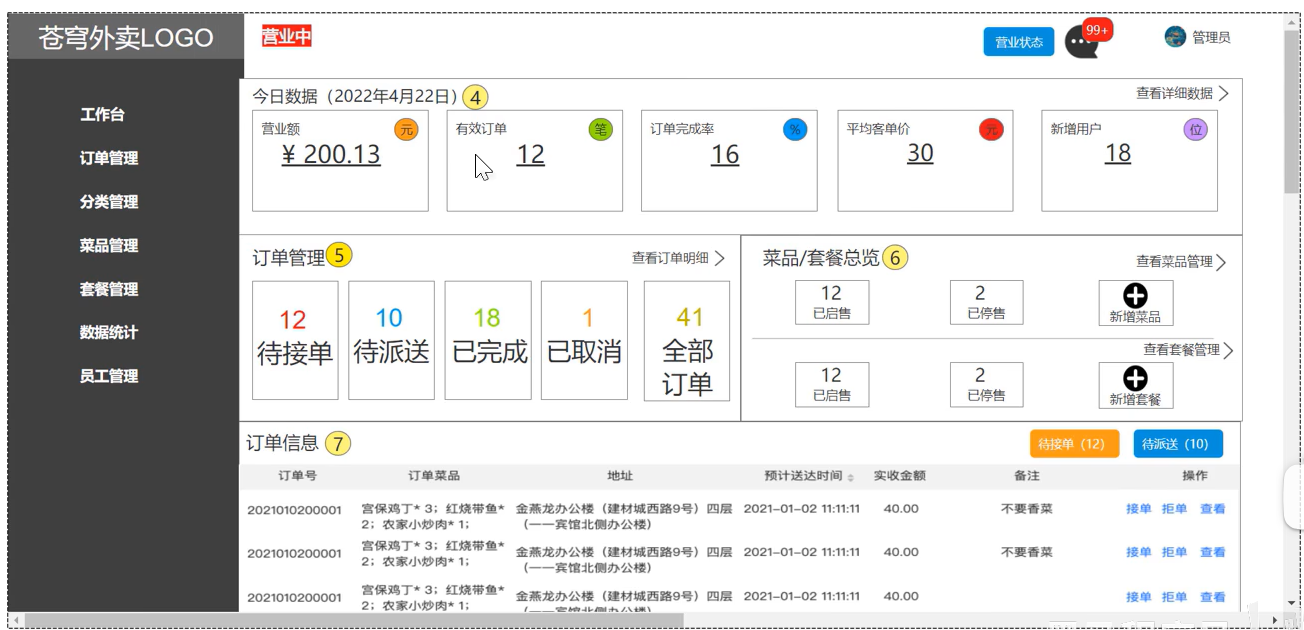Click the administrator avatar icon
The width and height of the screenshot is (1304, 630).
click(x=1175, y=37)
